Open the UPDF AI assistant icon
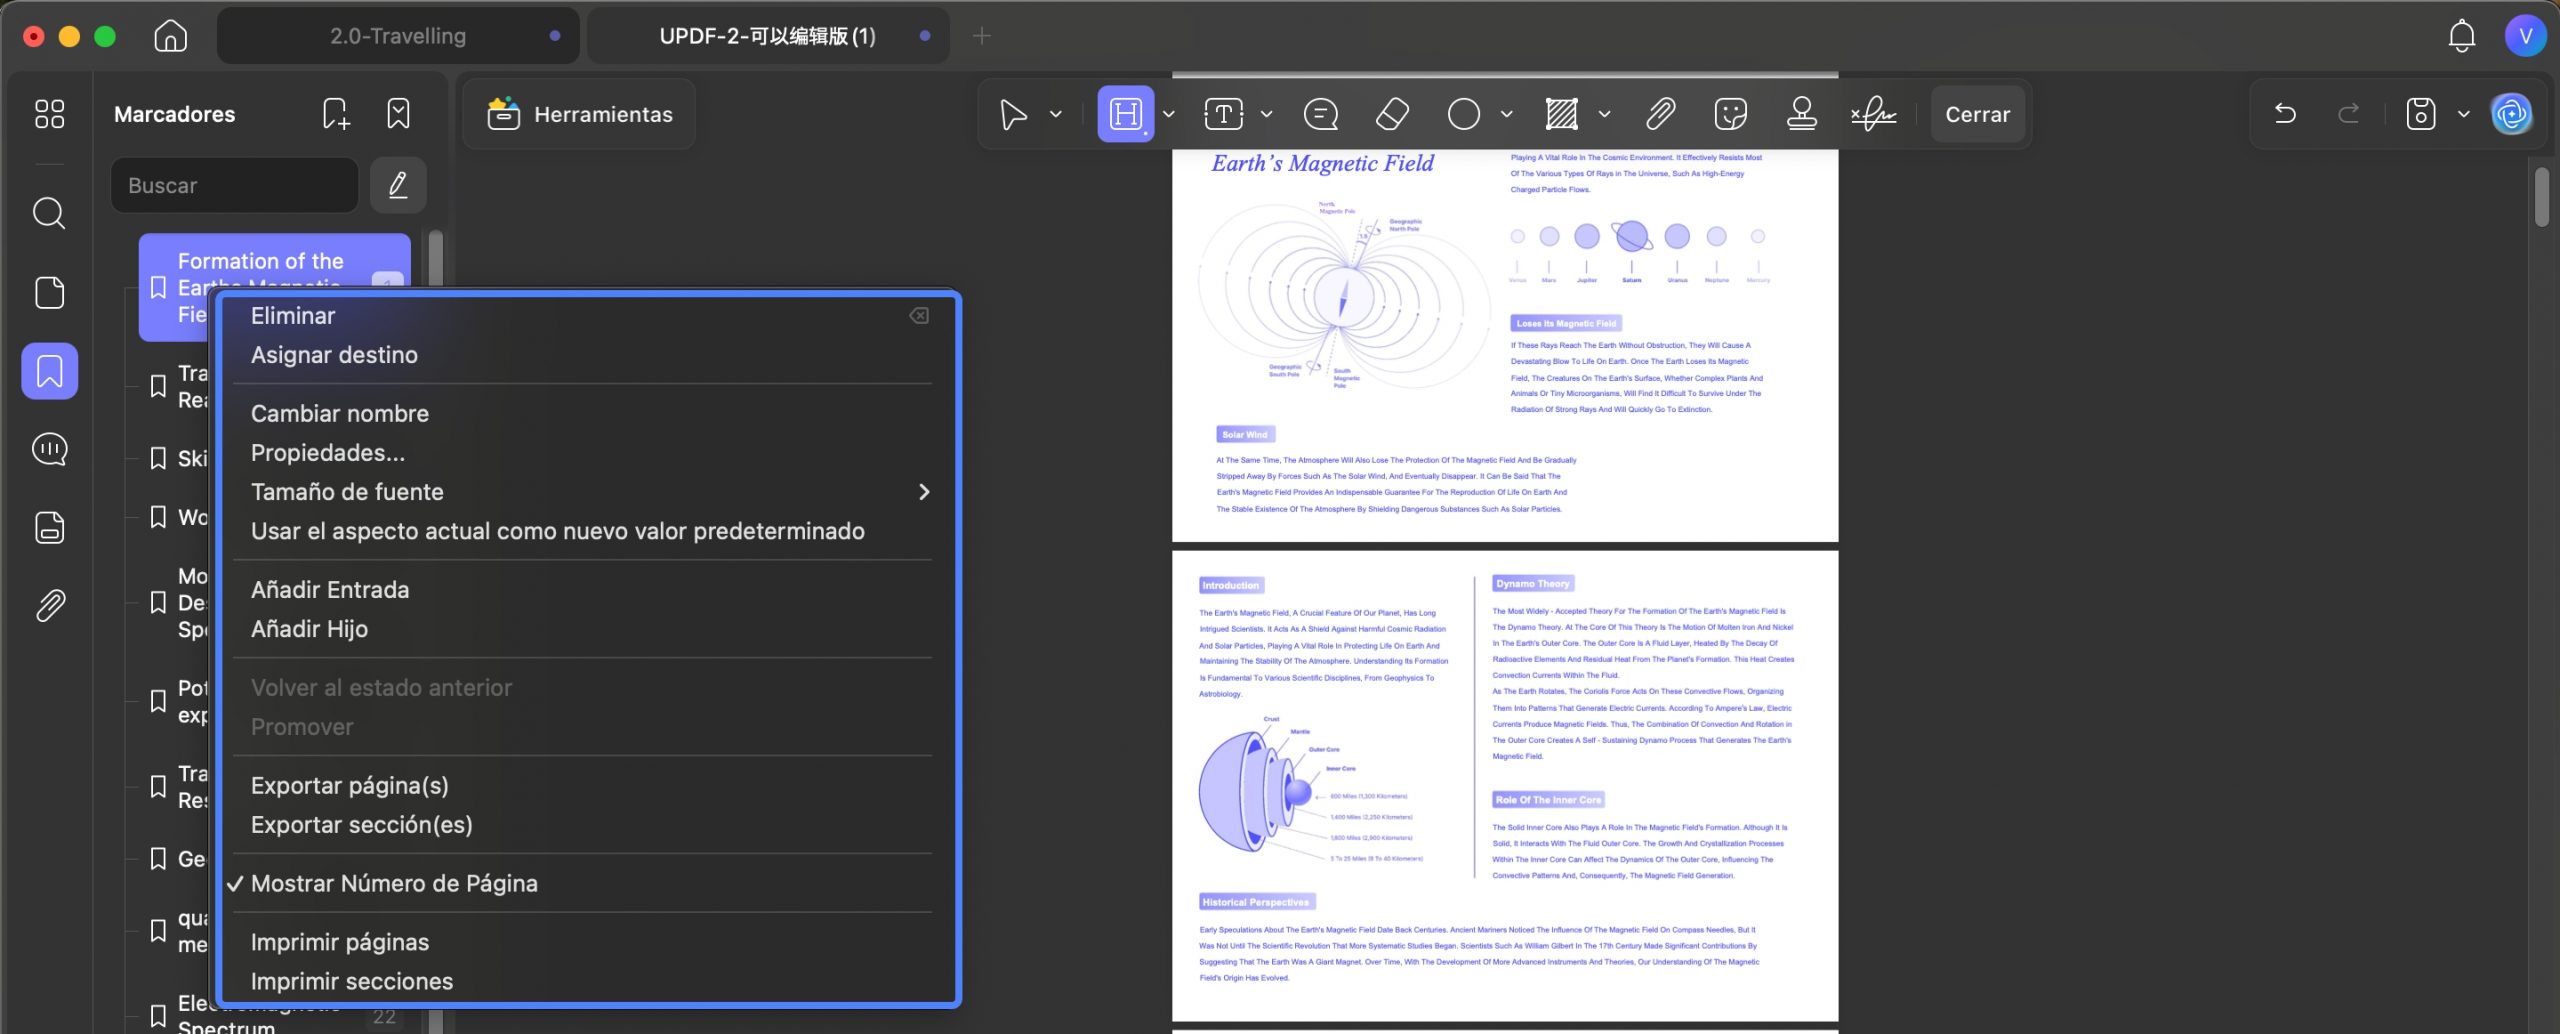The image size is (2560, 1034). pos(2512,114)
